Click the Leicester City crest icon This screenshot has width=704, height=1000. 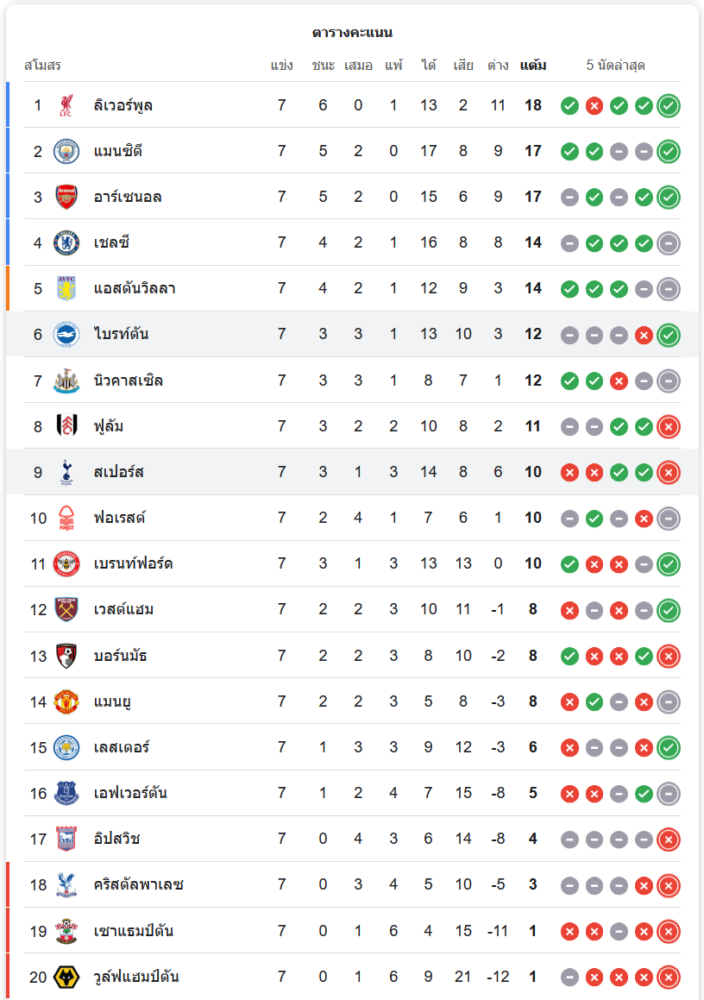67,747
